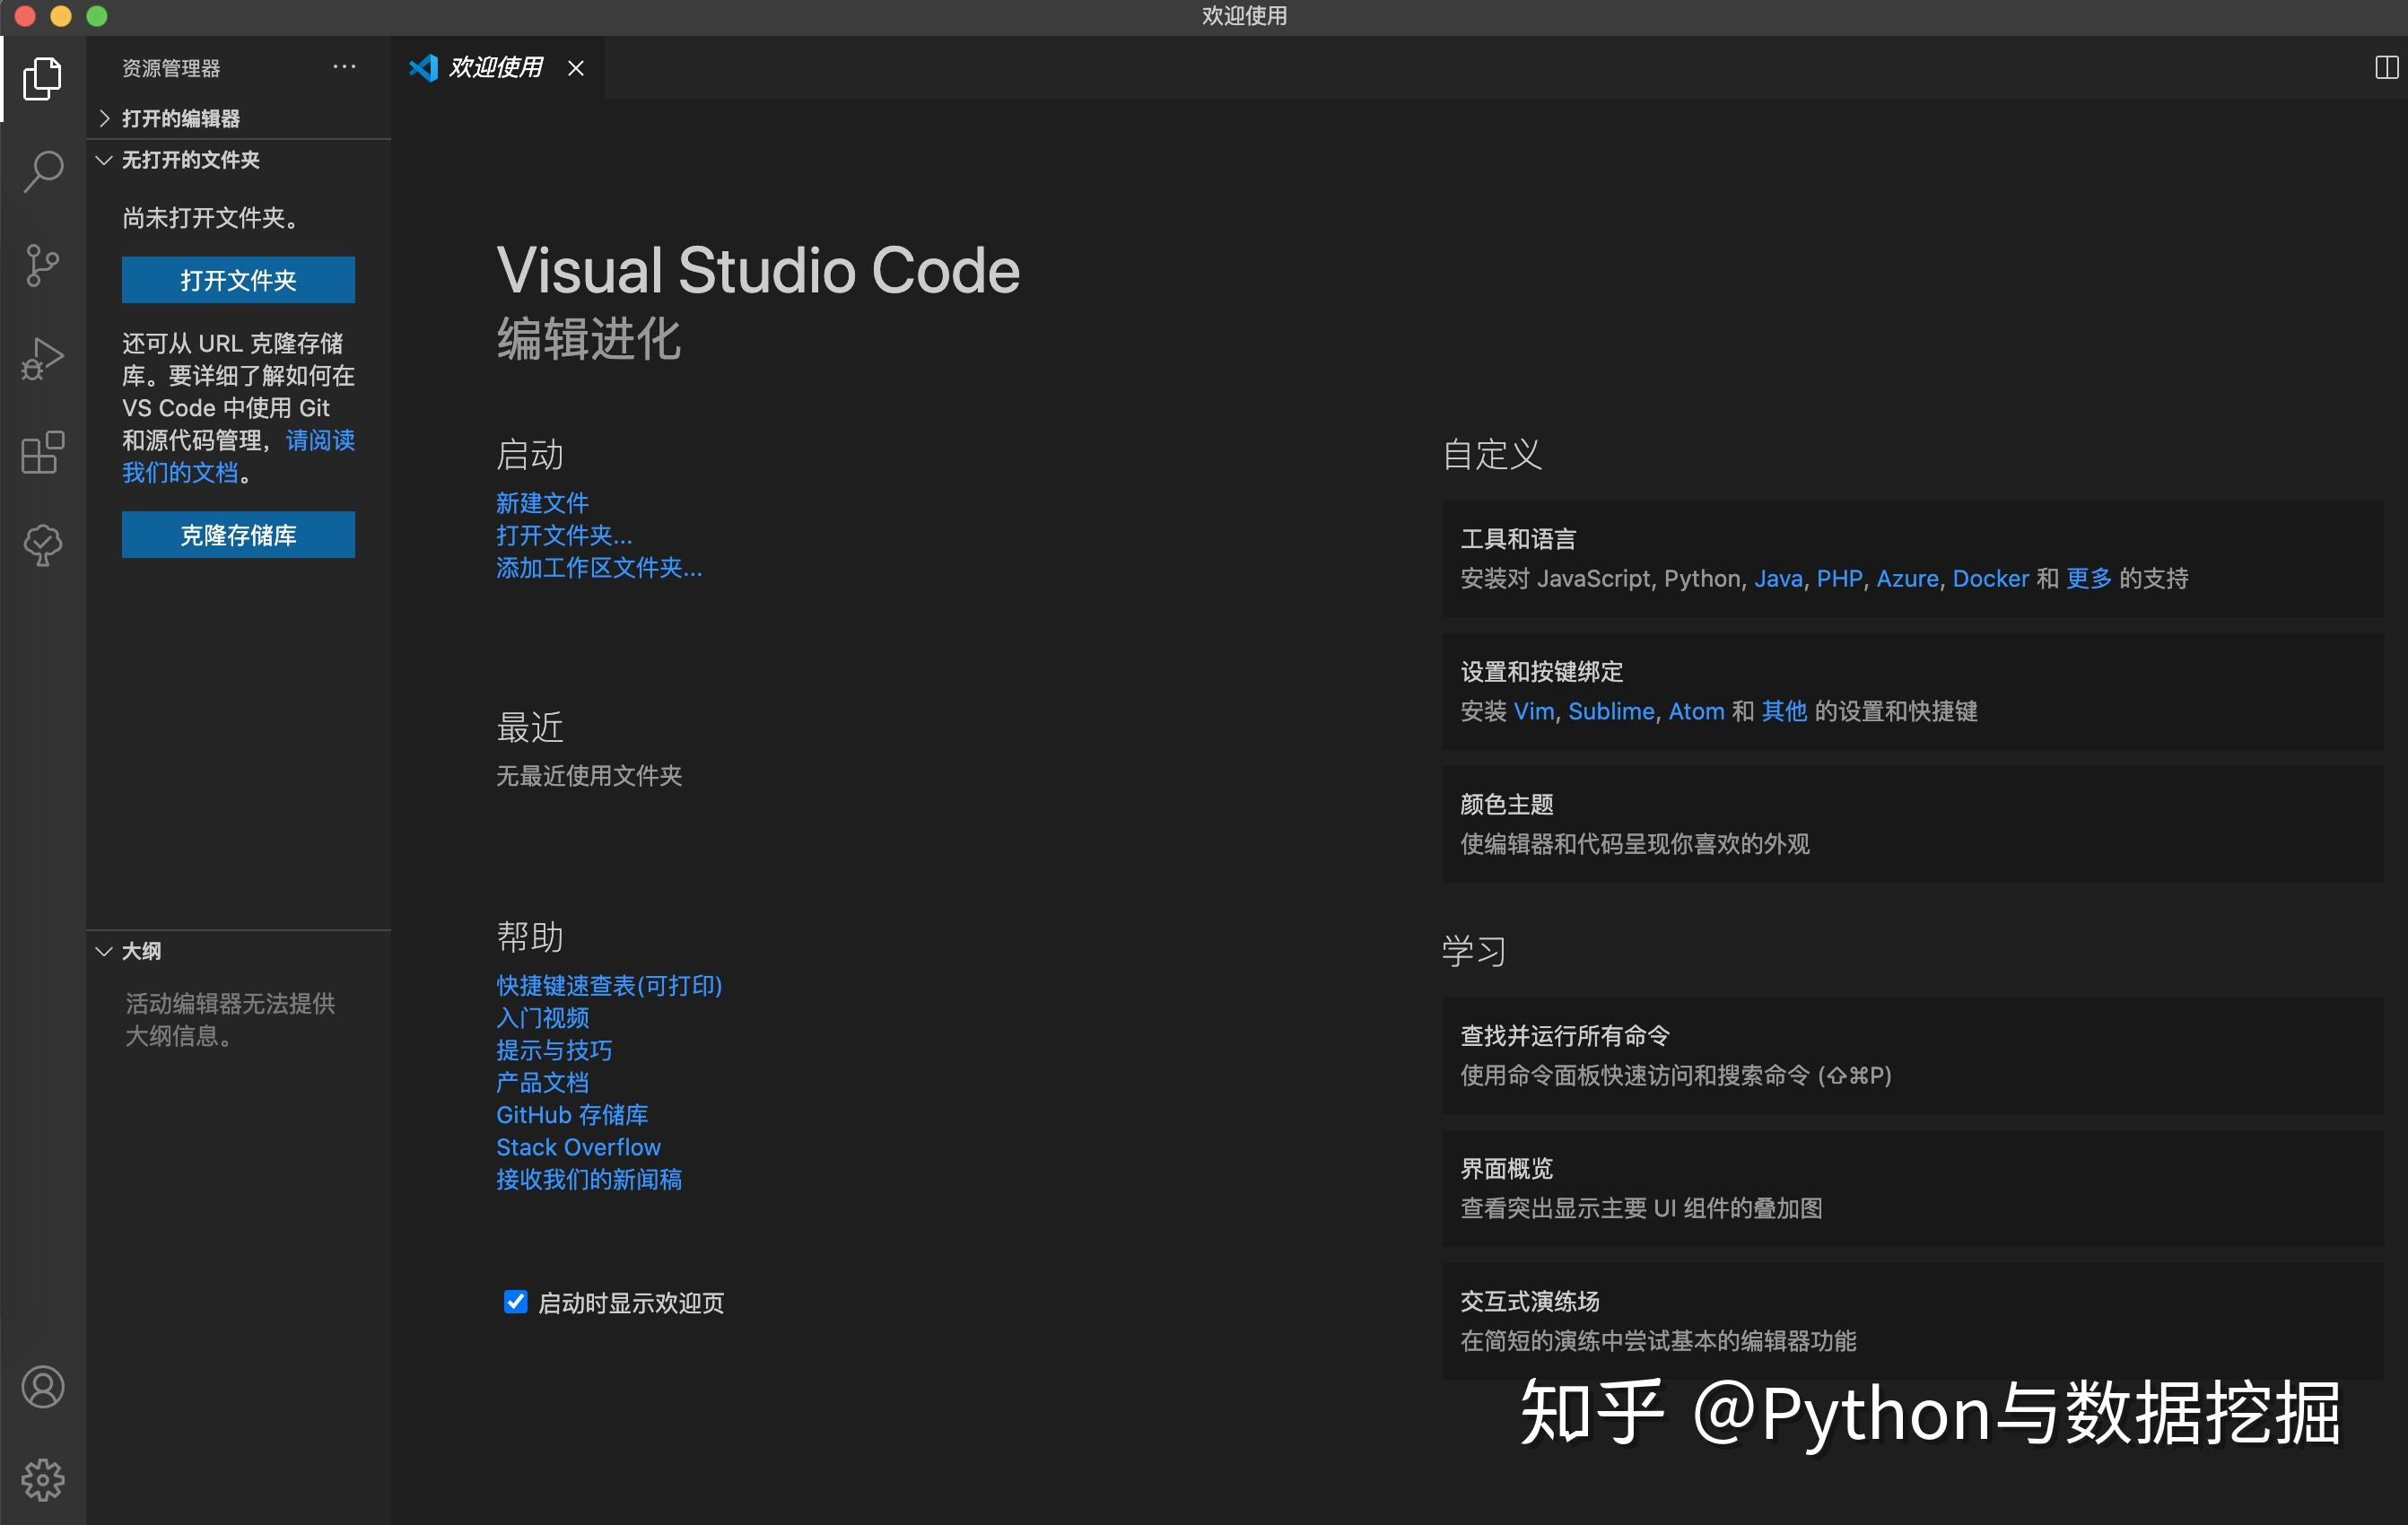Open Manage settings via the gear icon

[x=42, y=1480]
